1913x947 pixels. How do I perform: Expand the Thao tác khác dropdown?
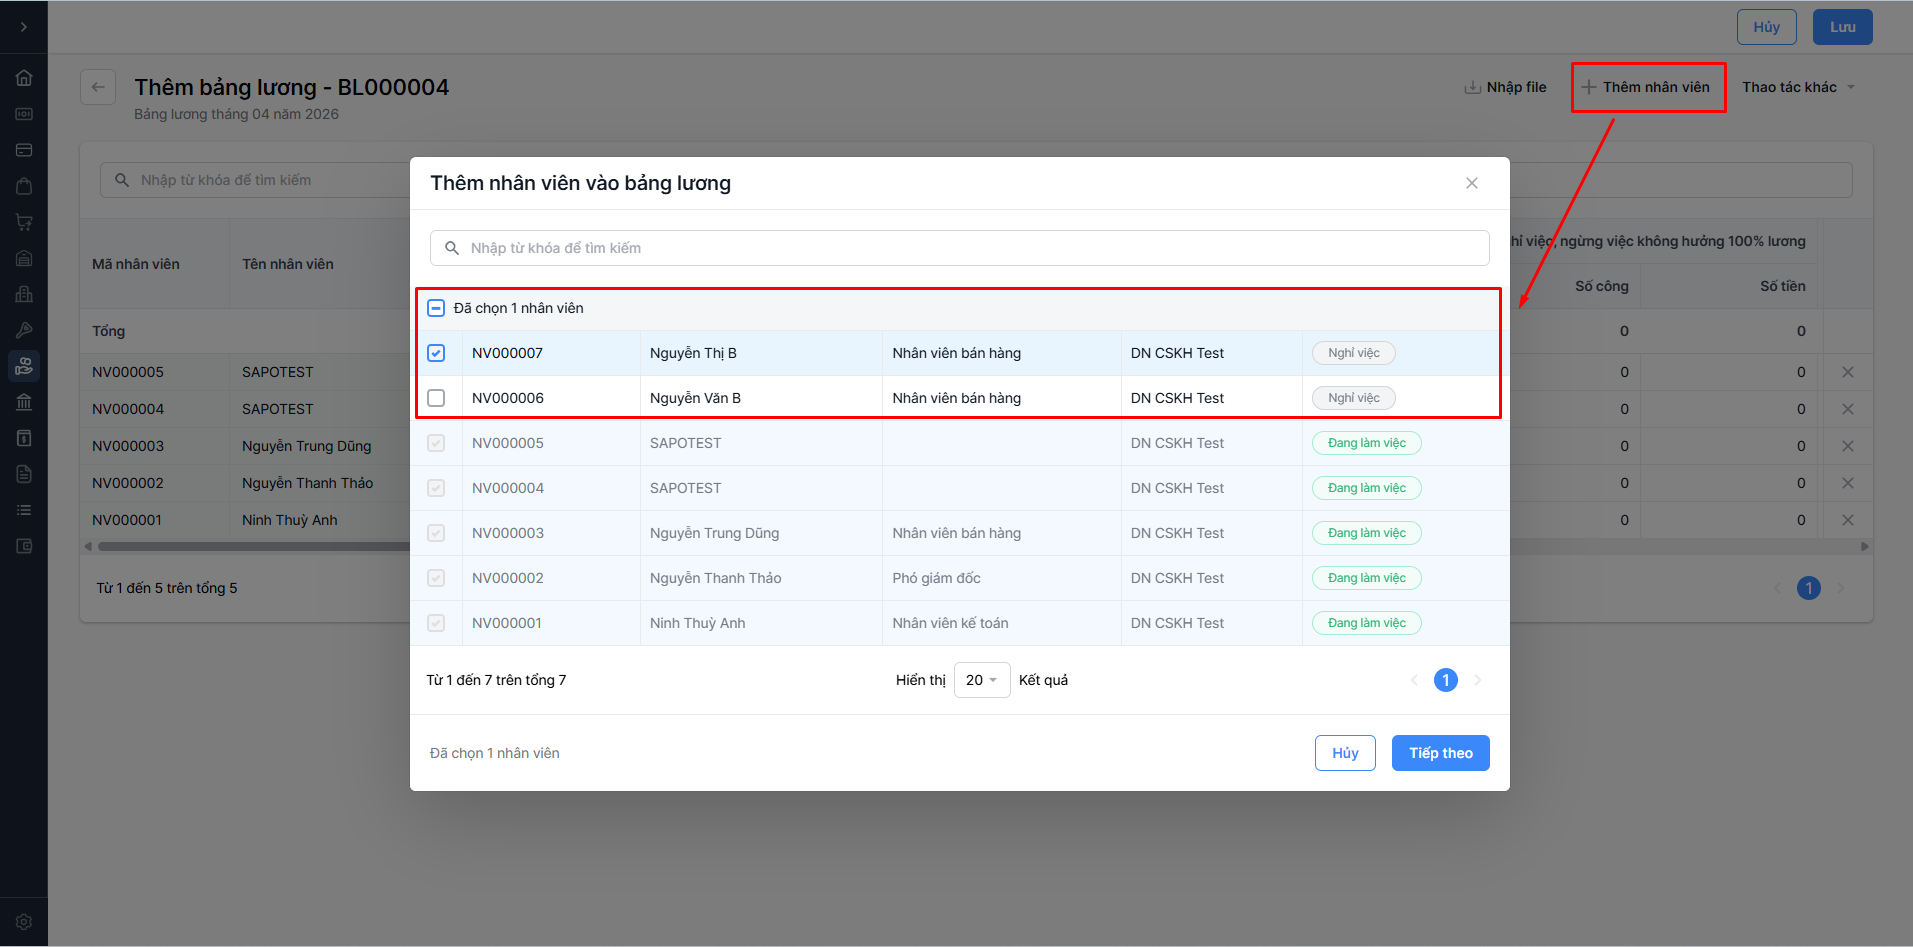point(1797,87)
